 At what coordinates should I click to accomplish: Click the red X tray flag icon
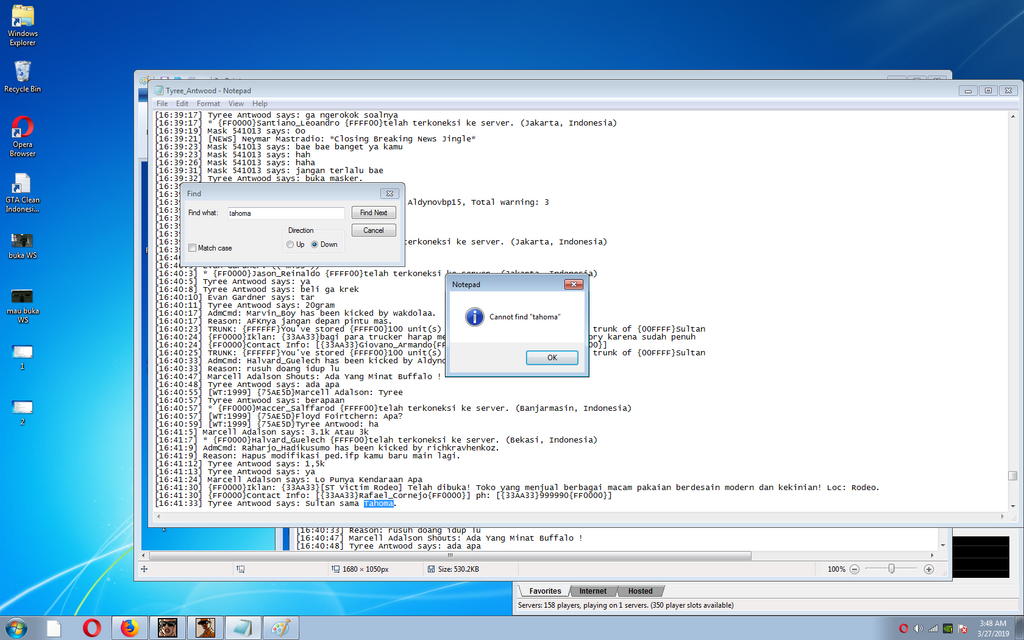[x=962, y=629]
